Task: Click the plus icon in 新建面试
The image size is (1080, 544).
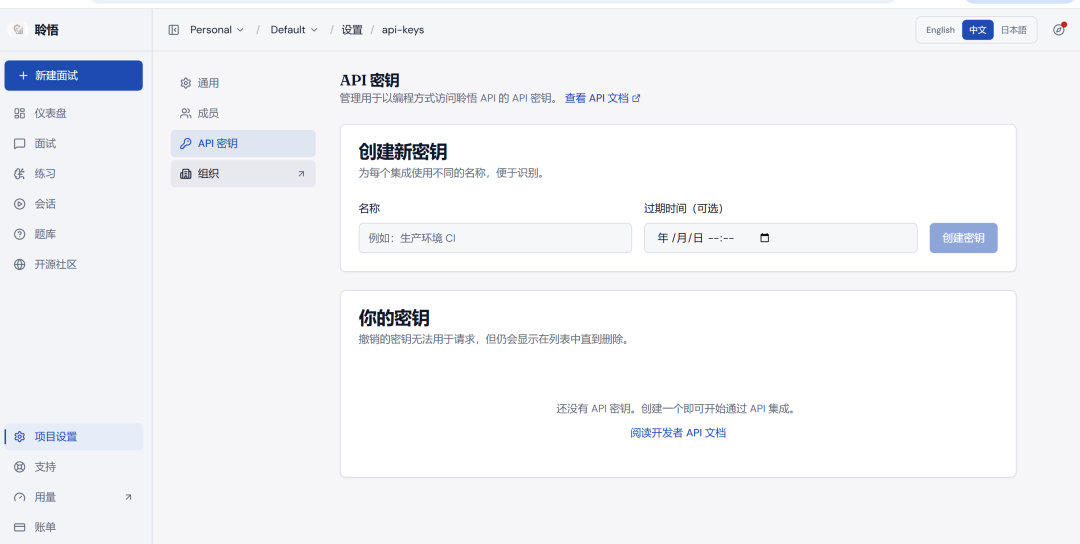Action: (x=23, y=76)
